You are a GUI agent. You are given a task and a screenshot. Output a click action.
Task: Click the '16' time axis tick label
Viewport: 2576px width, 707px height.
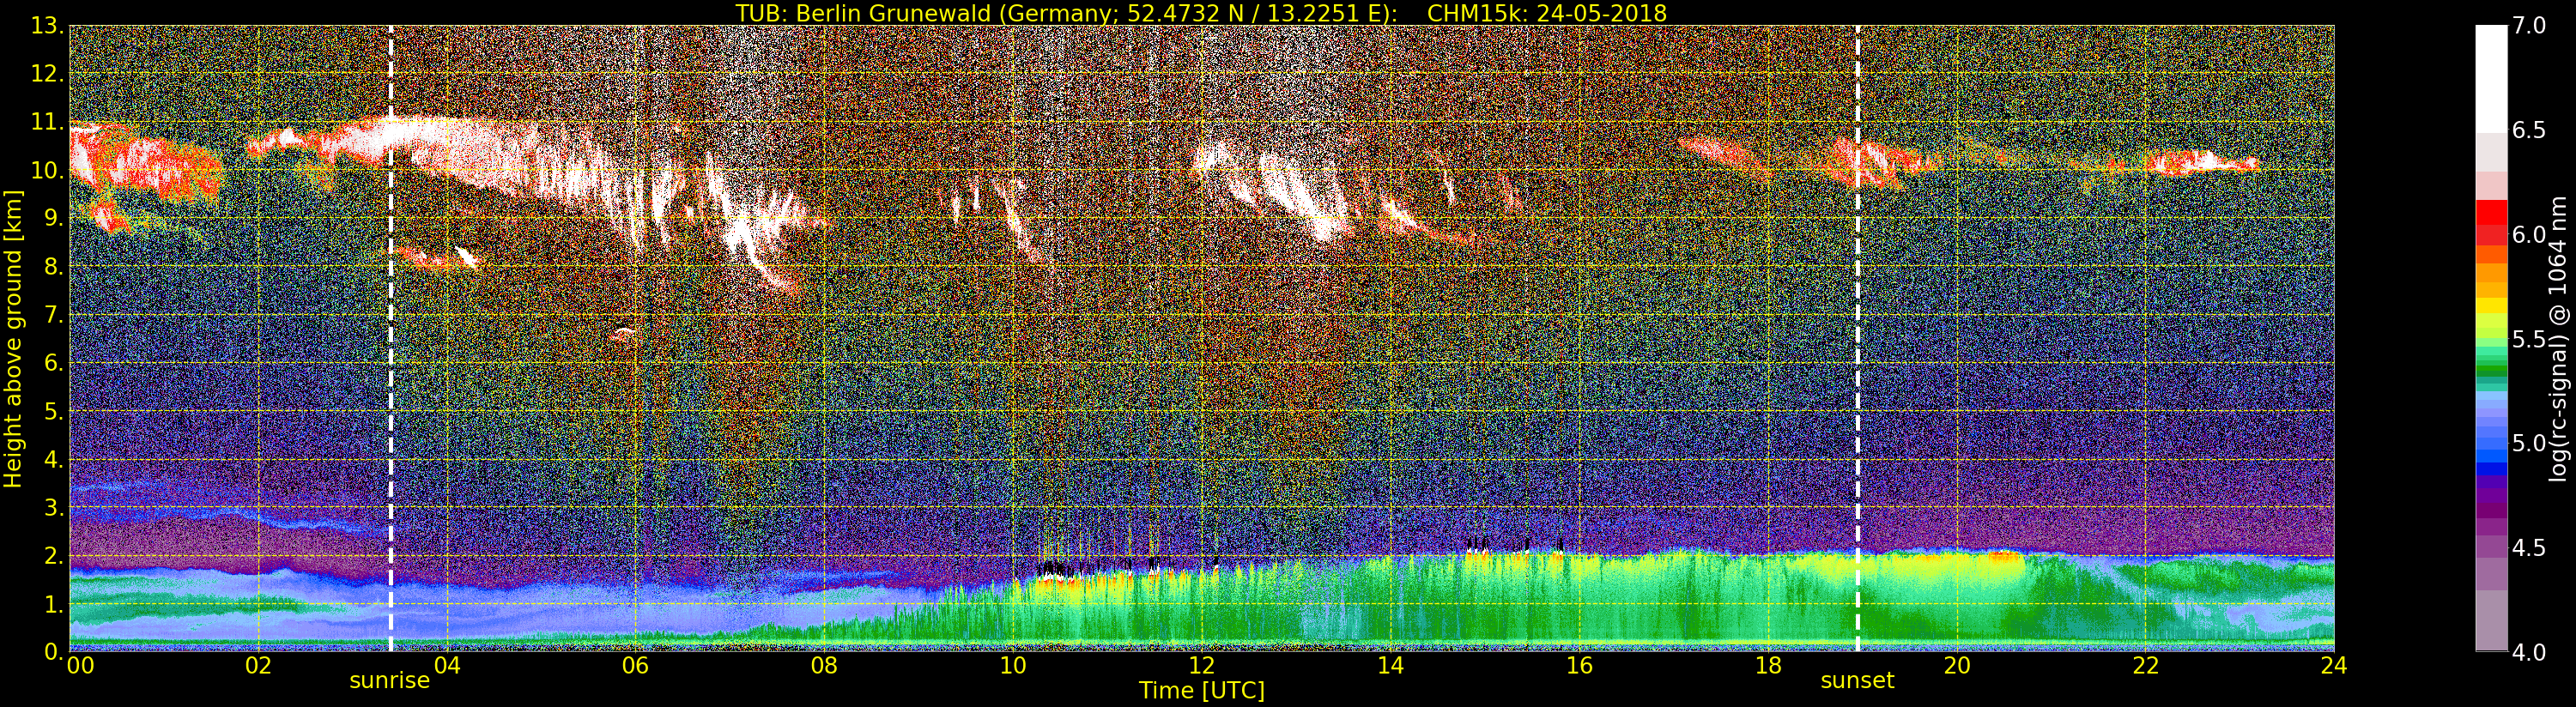pos(1579,666)
